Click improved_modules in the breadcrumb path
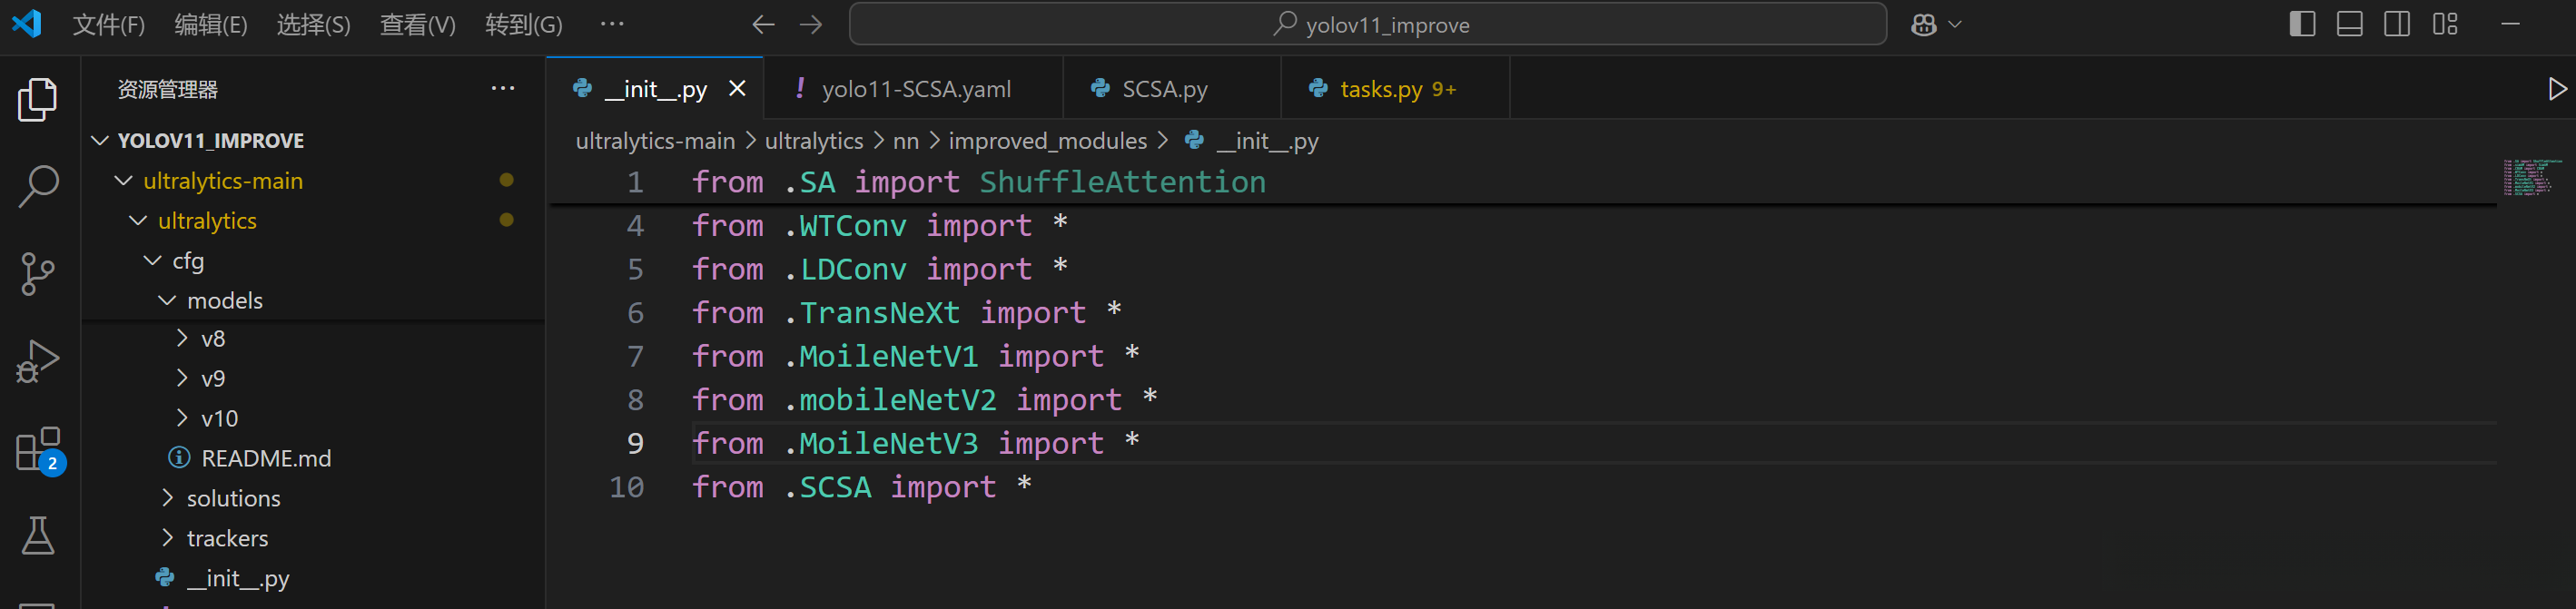Screen dimensions: 2576x609 [x=1047, y=141]
